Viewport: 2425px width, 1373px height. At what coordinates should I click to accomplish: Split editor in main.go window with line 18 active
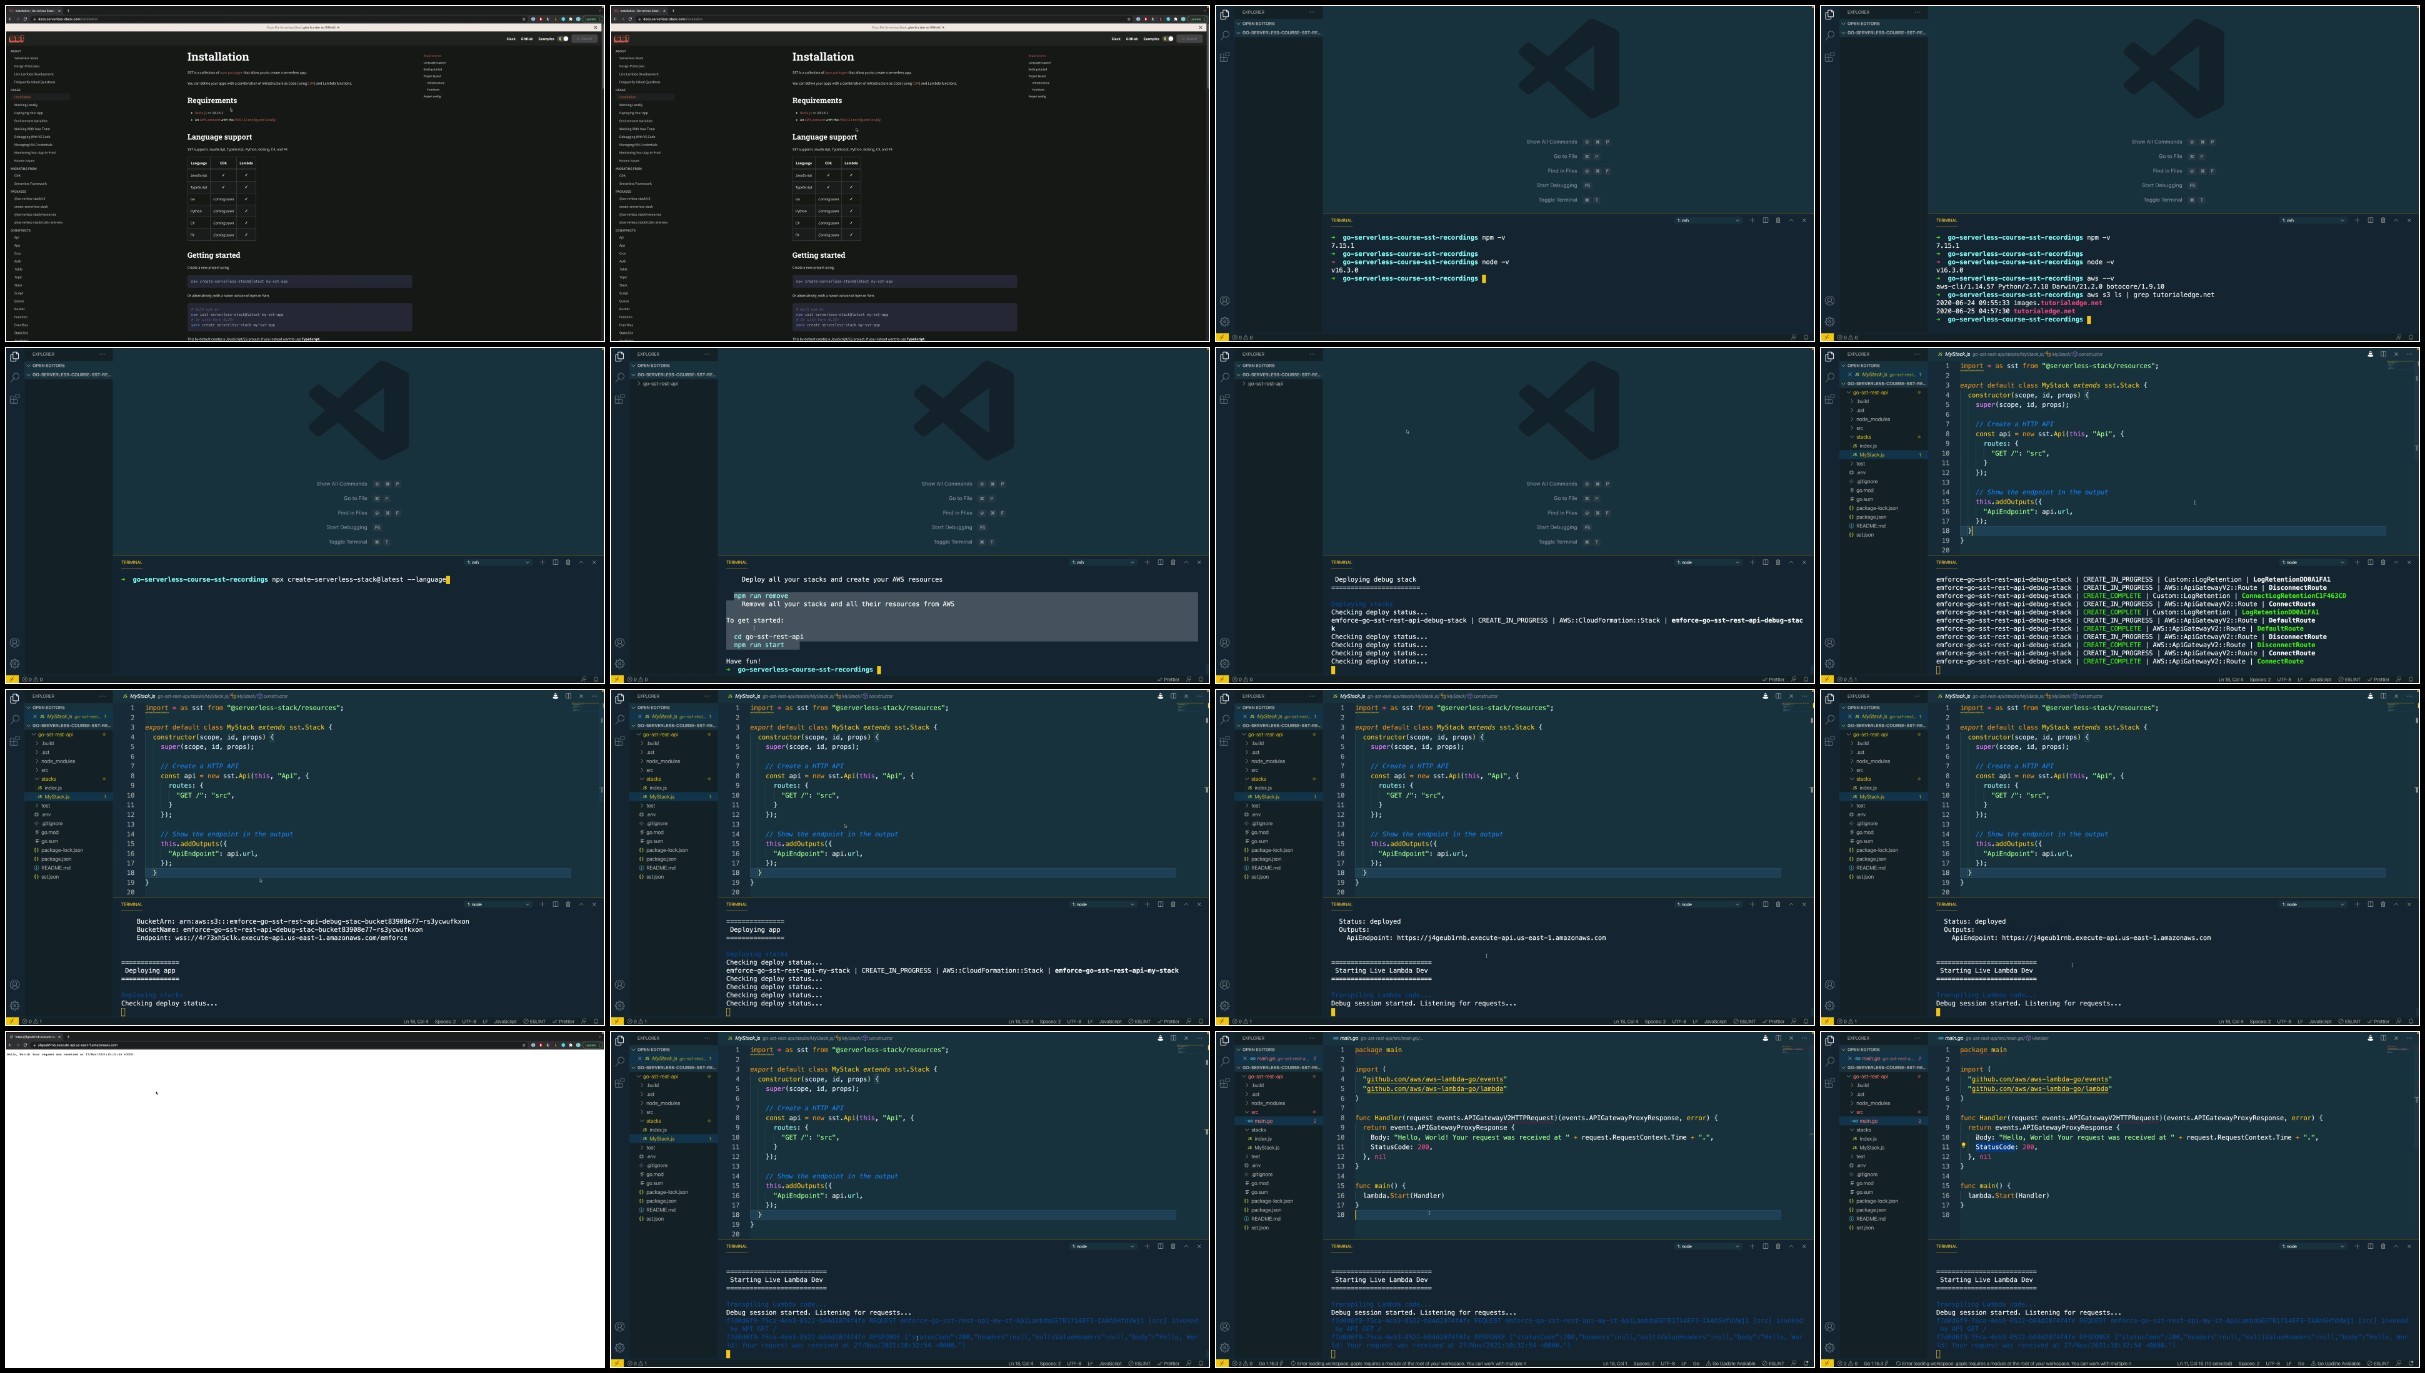(1778, 1038)
